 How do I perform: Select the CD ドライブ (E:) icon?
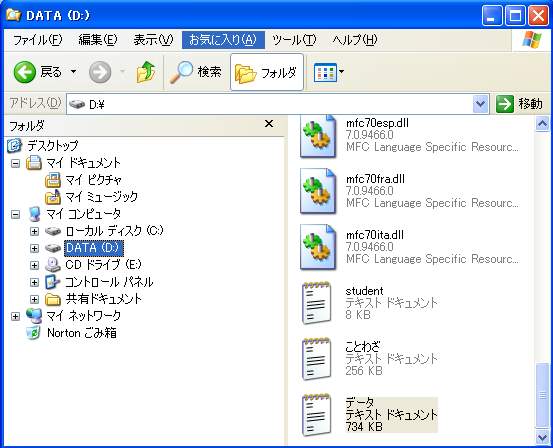pos(53,265)
